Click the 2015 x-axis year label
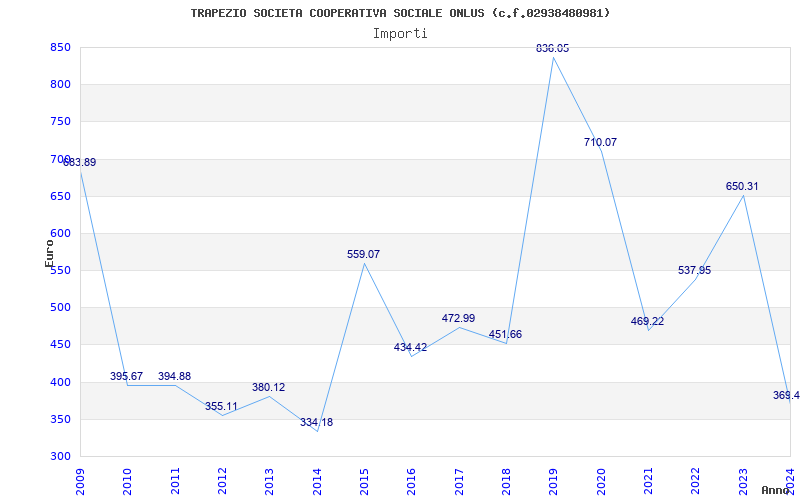This screenshot has width=800, height=500. 364,482
